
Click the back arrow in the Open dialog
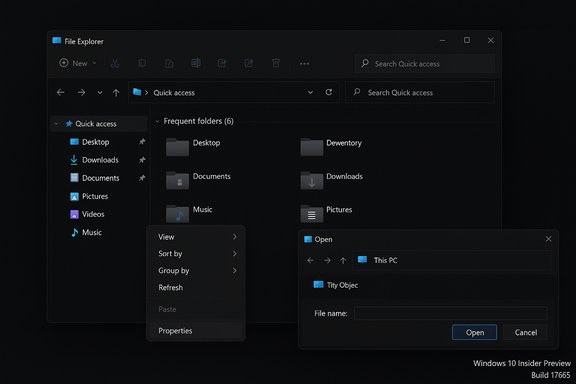click(310, 260)
